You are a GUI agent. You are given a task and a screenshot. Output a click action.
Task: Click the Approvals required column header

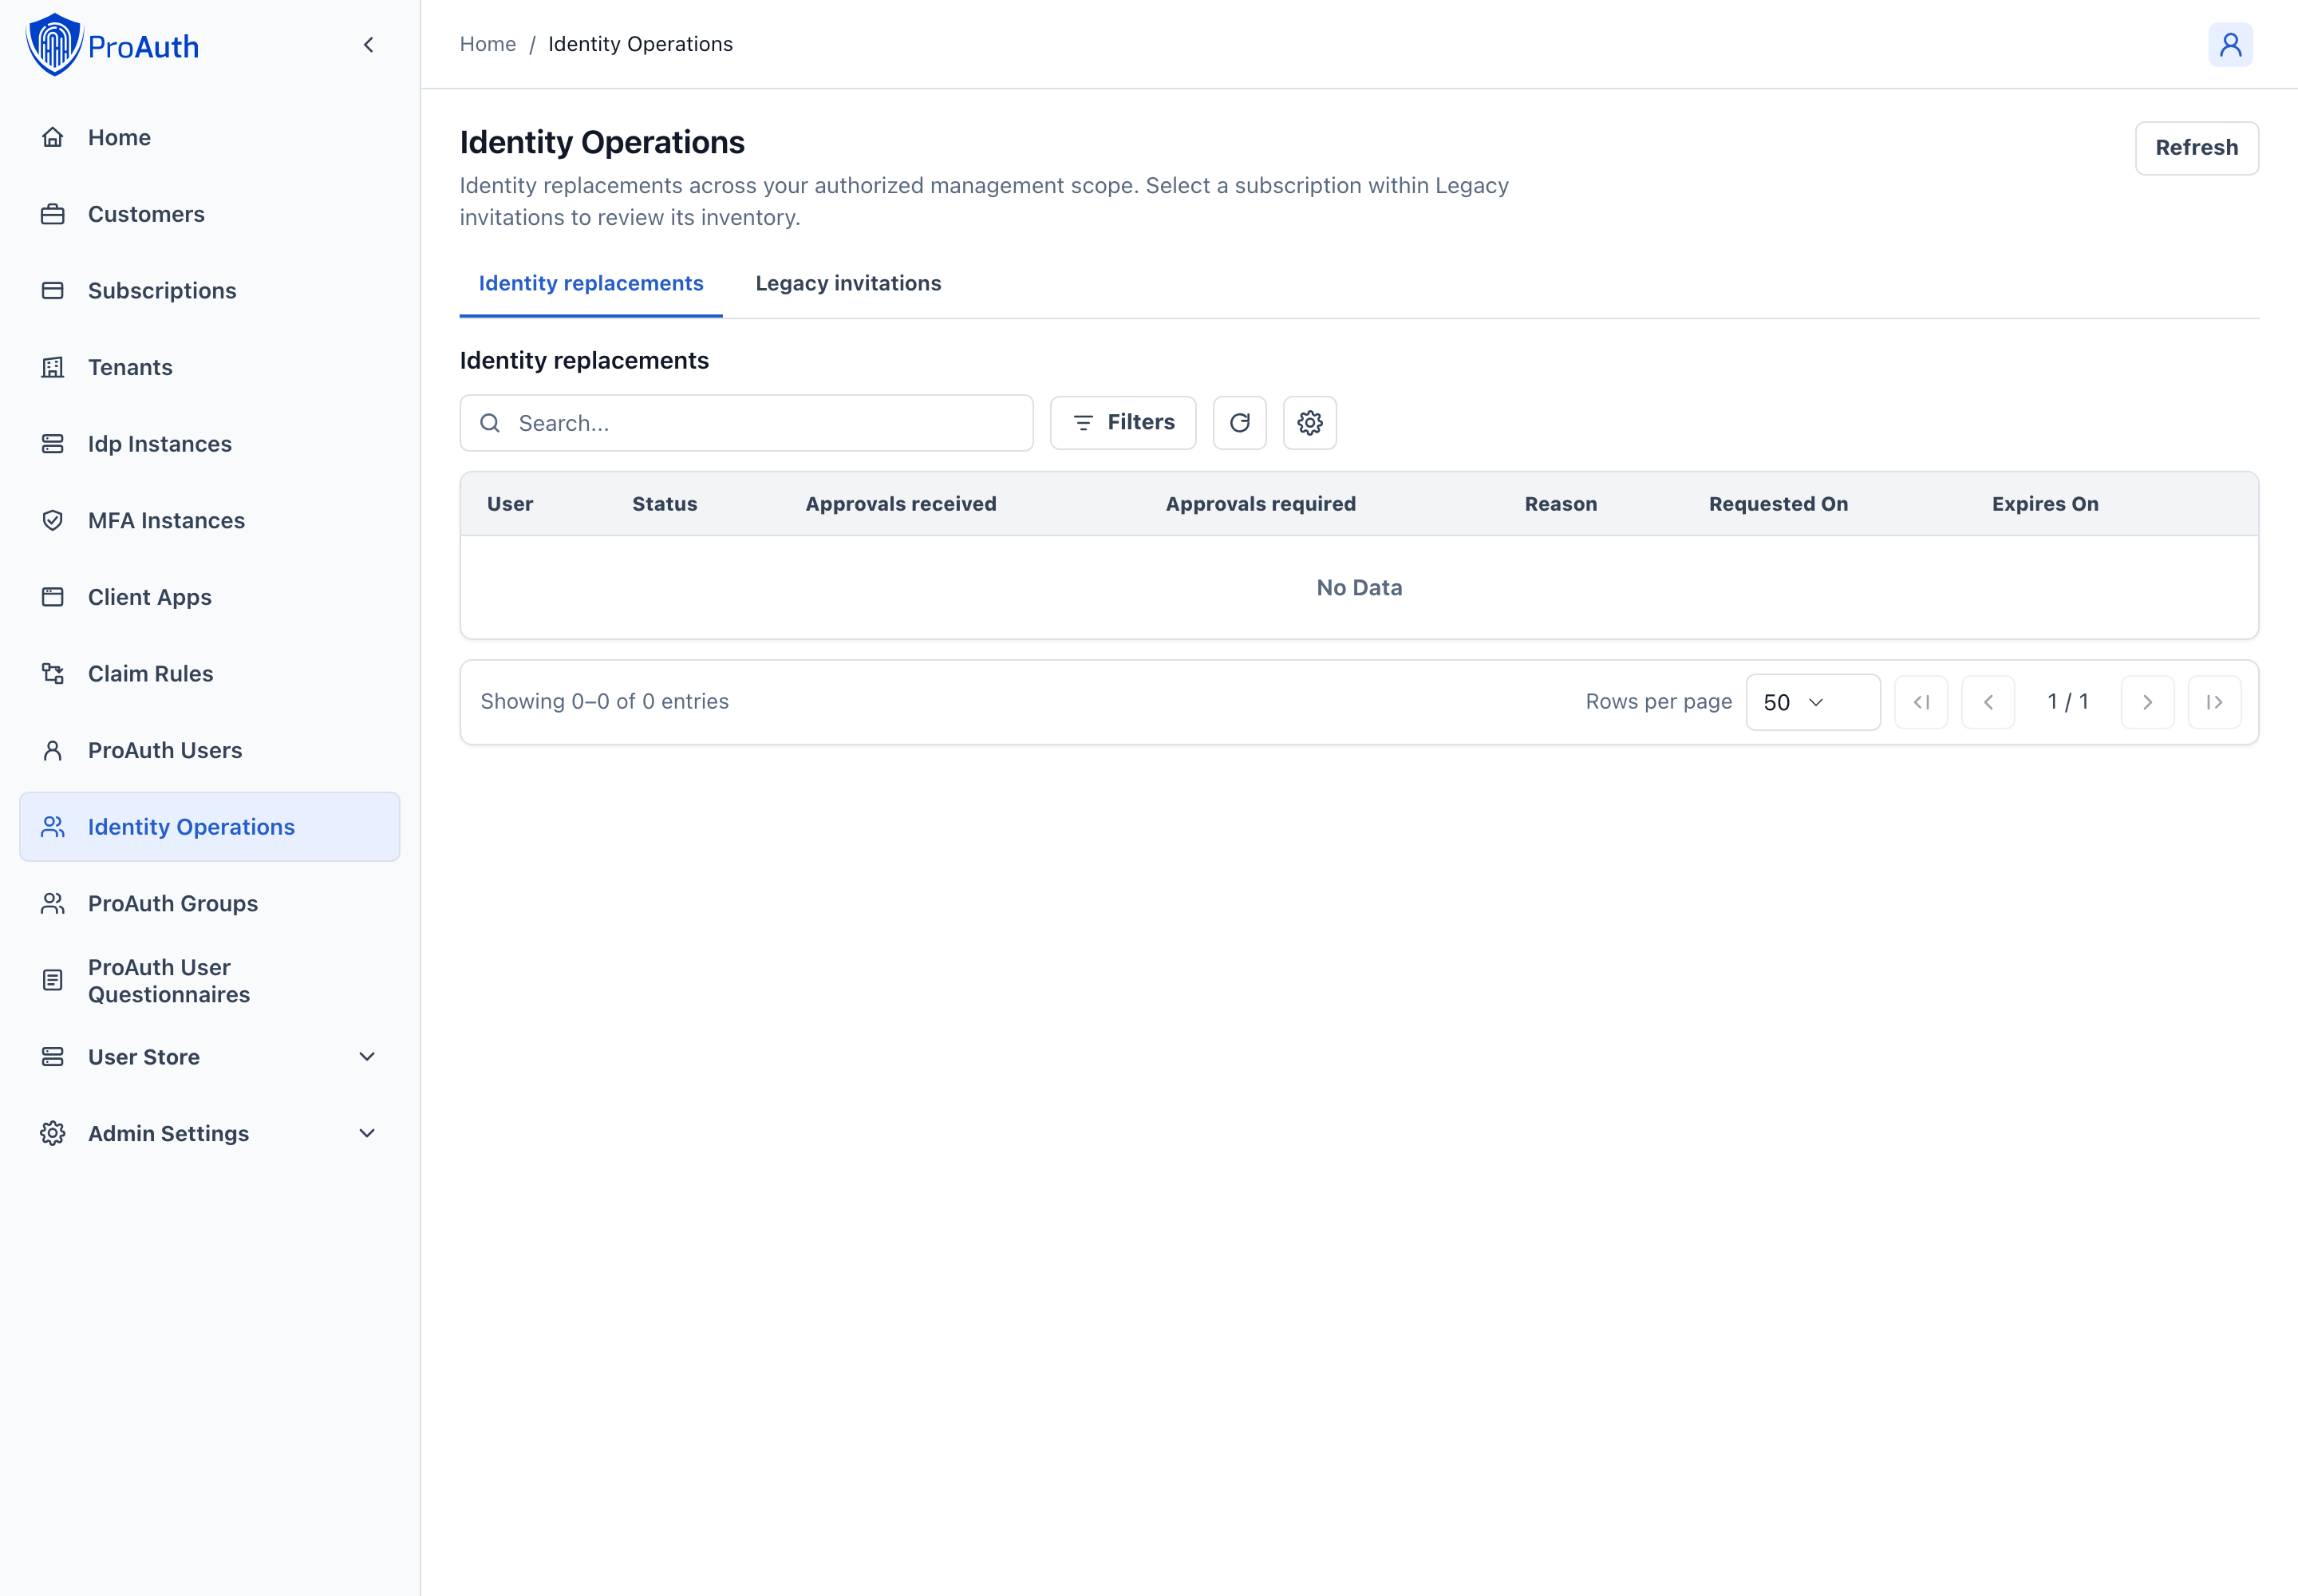pos(1260,504)
